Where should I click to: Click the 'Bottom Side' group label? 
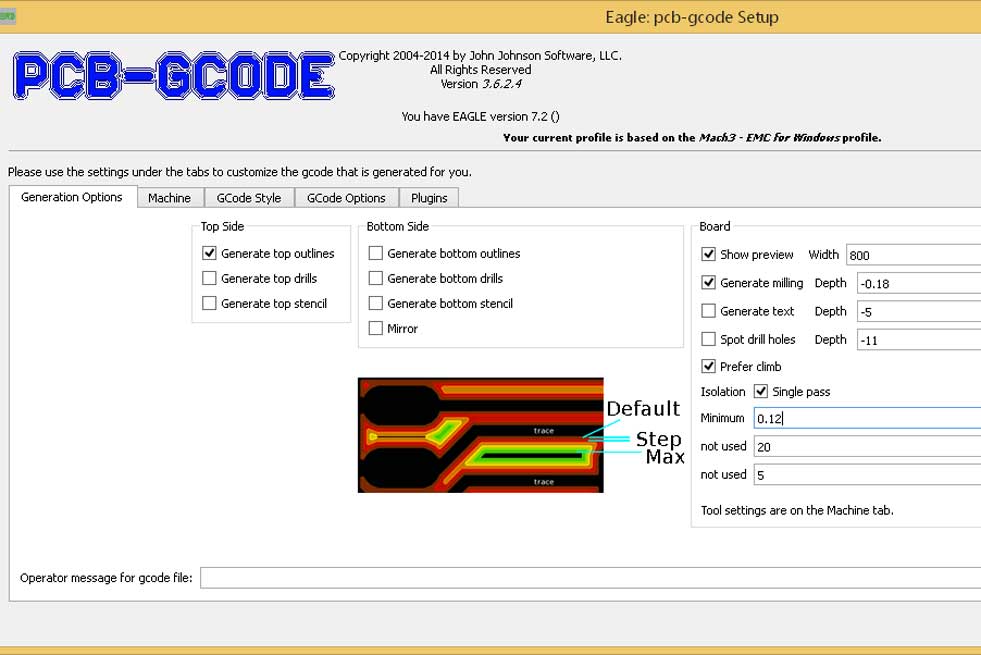pos(397,226)
